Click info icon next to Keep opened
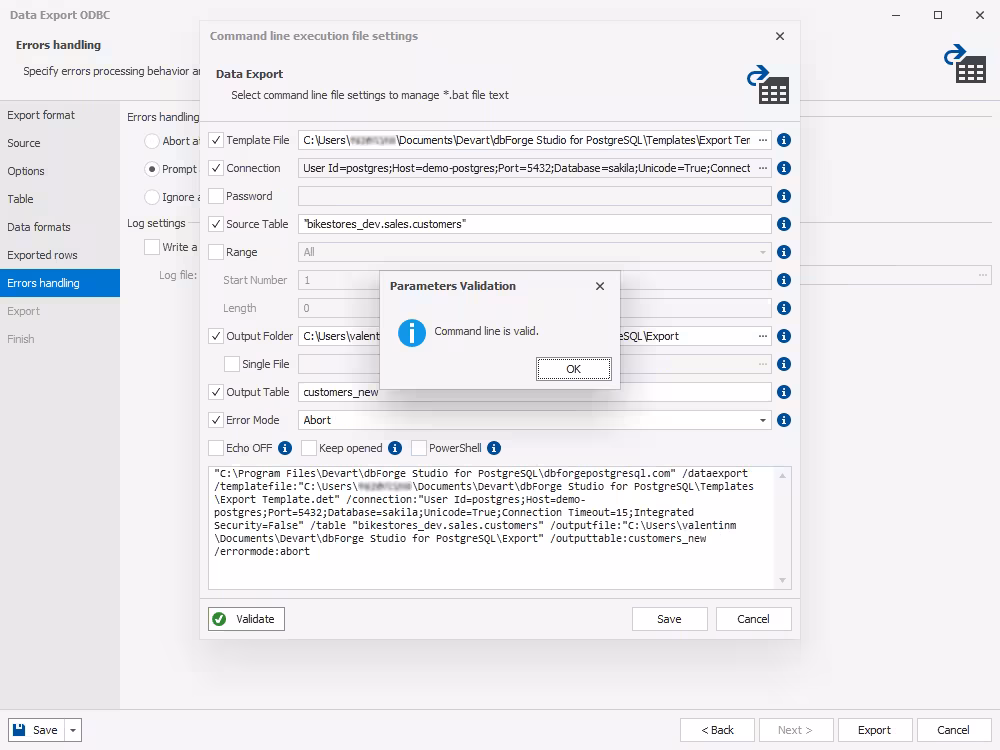Image resolution: width=1000 pixels, height=750 pixels. [395, 448]
